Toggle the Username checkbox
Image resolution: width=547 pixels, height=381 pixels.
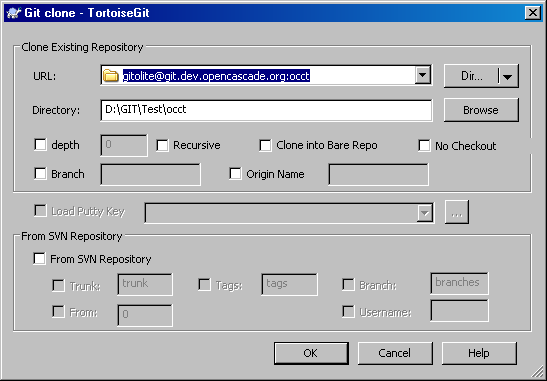(x=348, y=312)
